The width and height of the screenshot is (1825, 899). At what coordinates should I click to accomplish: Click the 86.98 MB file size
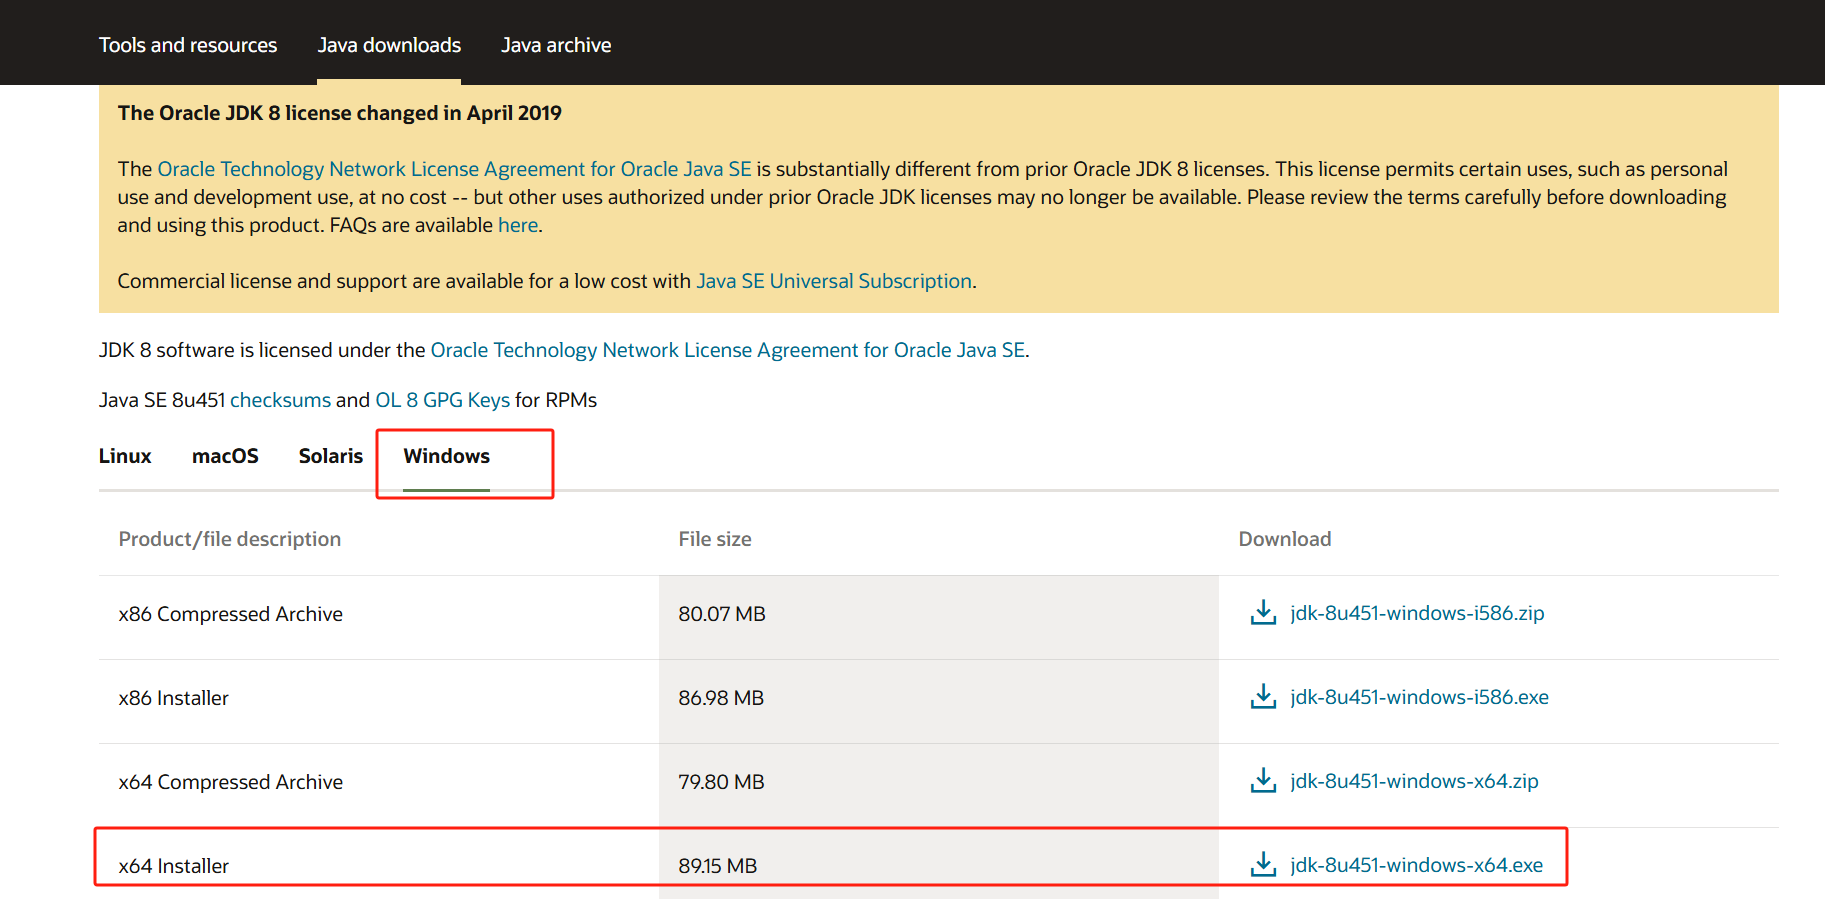point(721,698)
